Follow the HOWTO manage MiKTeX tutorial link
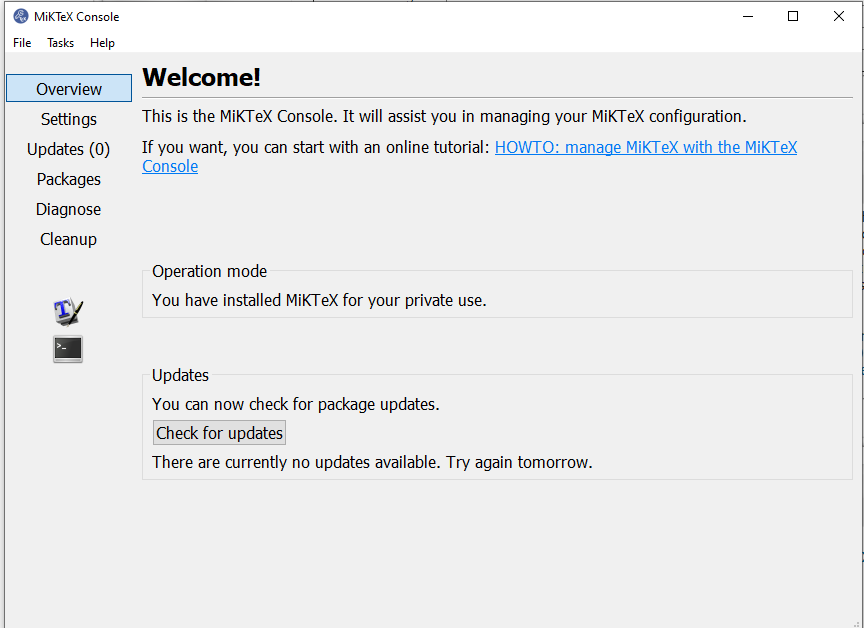 click(x=646, y=147)
